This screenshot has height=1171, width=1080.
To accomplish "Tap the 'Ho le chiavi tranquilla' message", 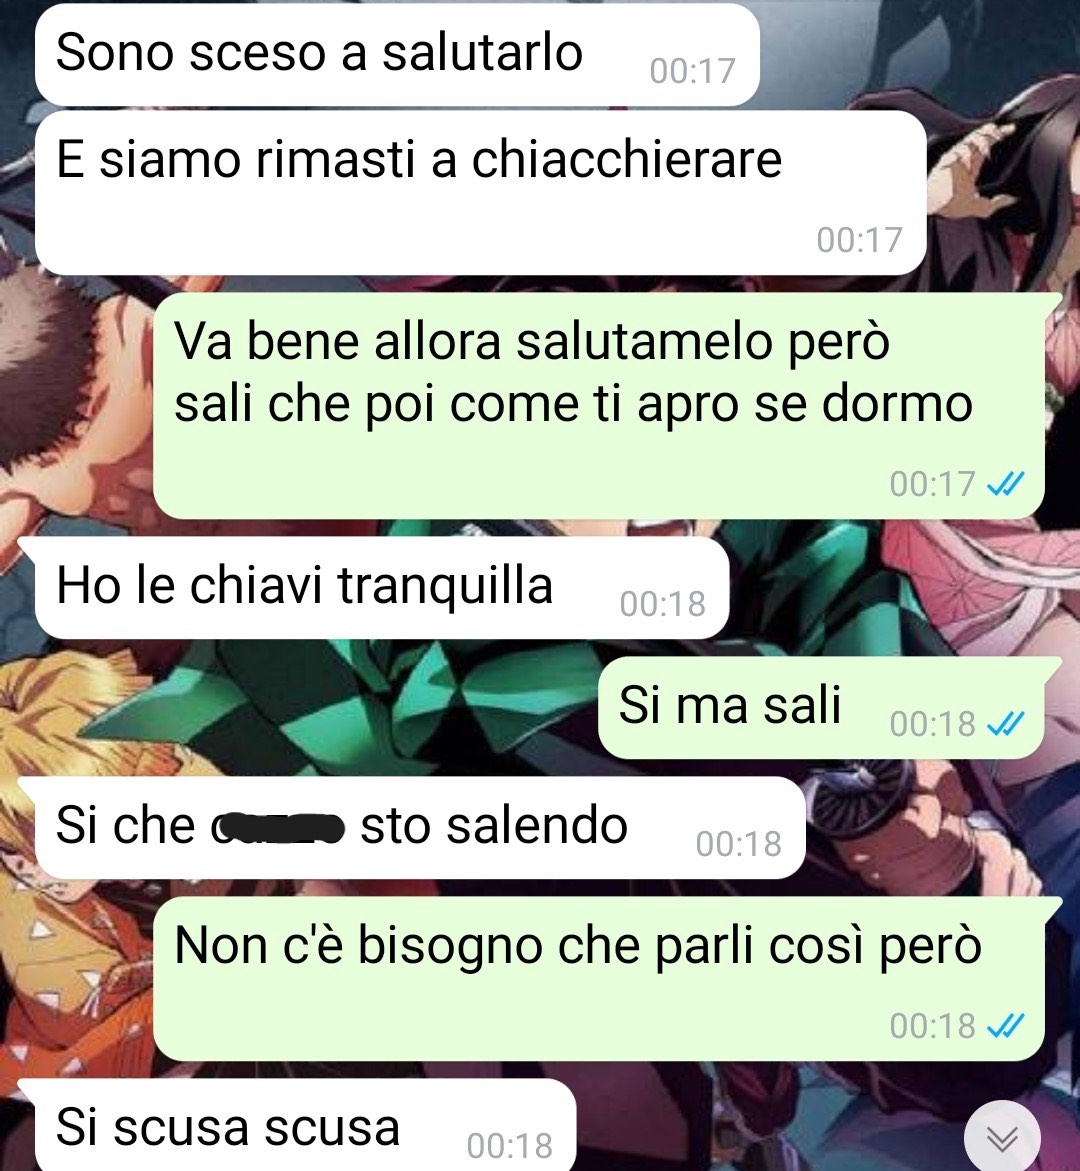I will 382,588.
